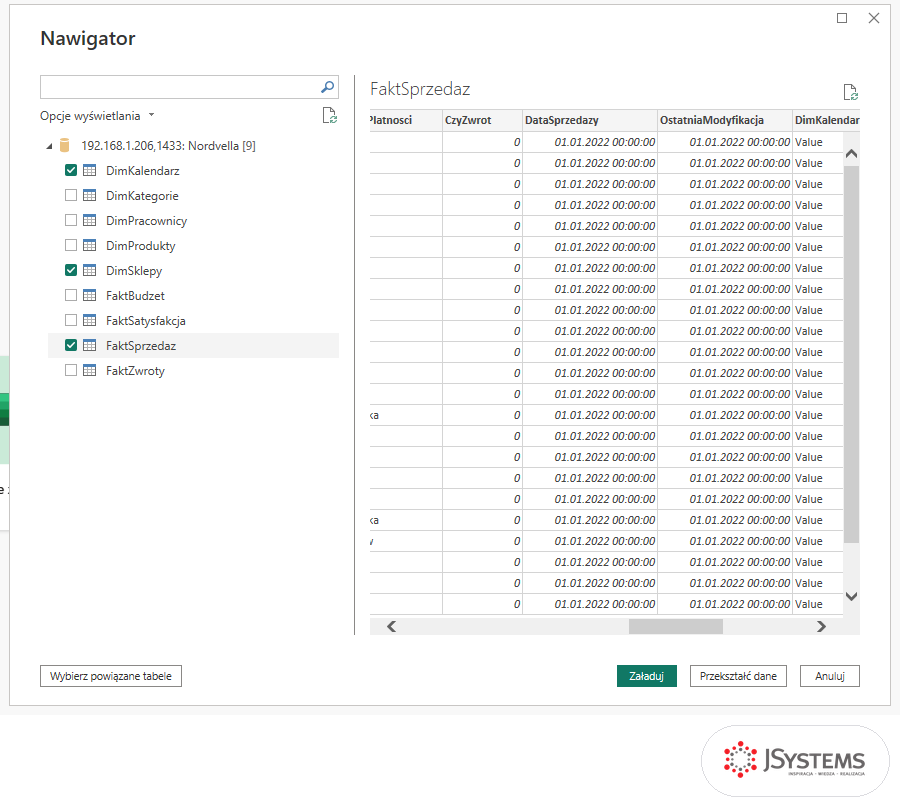This screenshot has width=900, height=807.
Task: Click the DataSprzedazy column header
Action: (589, 120)
